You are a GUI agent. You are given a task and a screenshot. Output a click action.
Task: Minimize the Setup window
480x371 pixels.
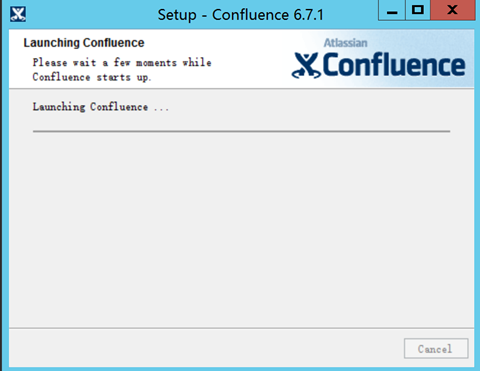click(392, 10)
